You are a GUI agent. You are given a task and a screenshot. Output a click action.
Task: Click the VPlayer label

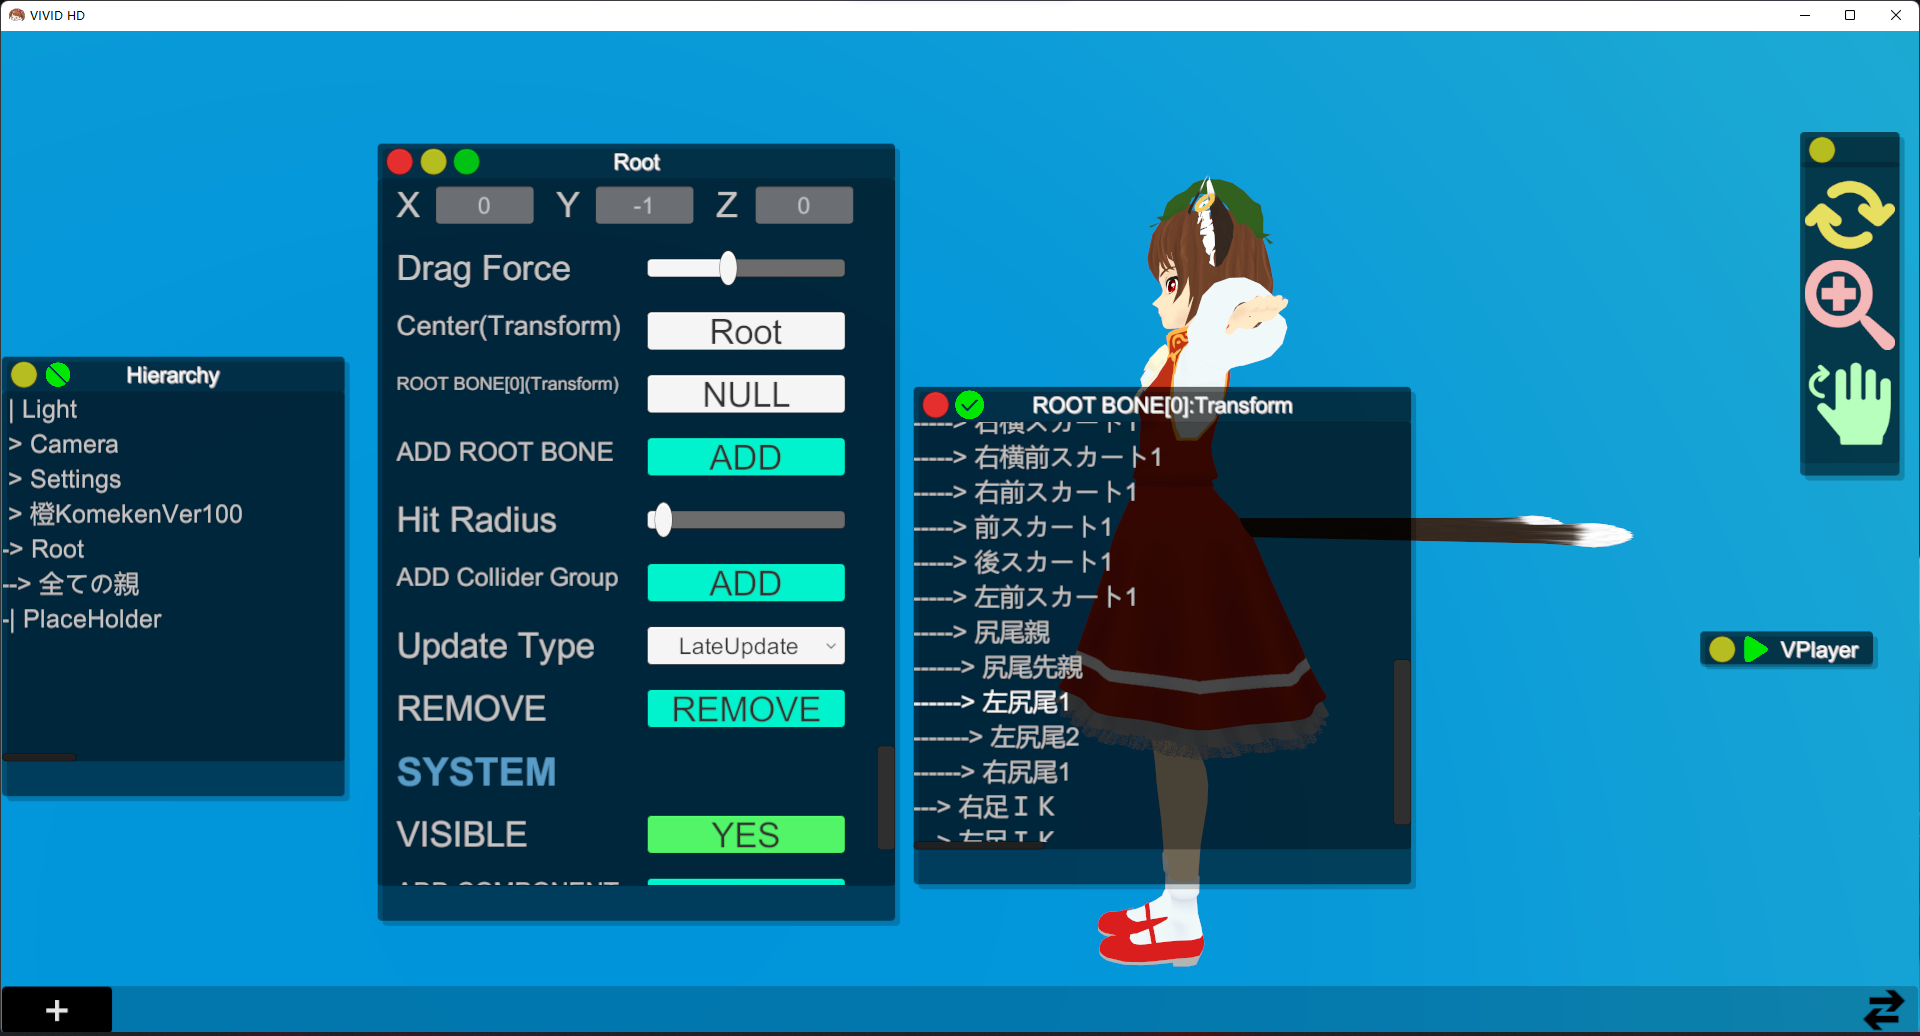[1818, 650]
